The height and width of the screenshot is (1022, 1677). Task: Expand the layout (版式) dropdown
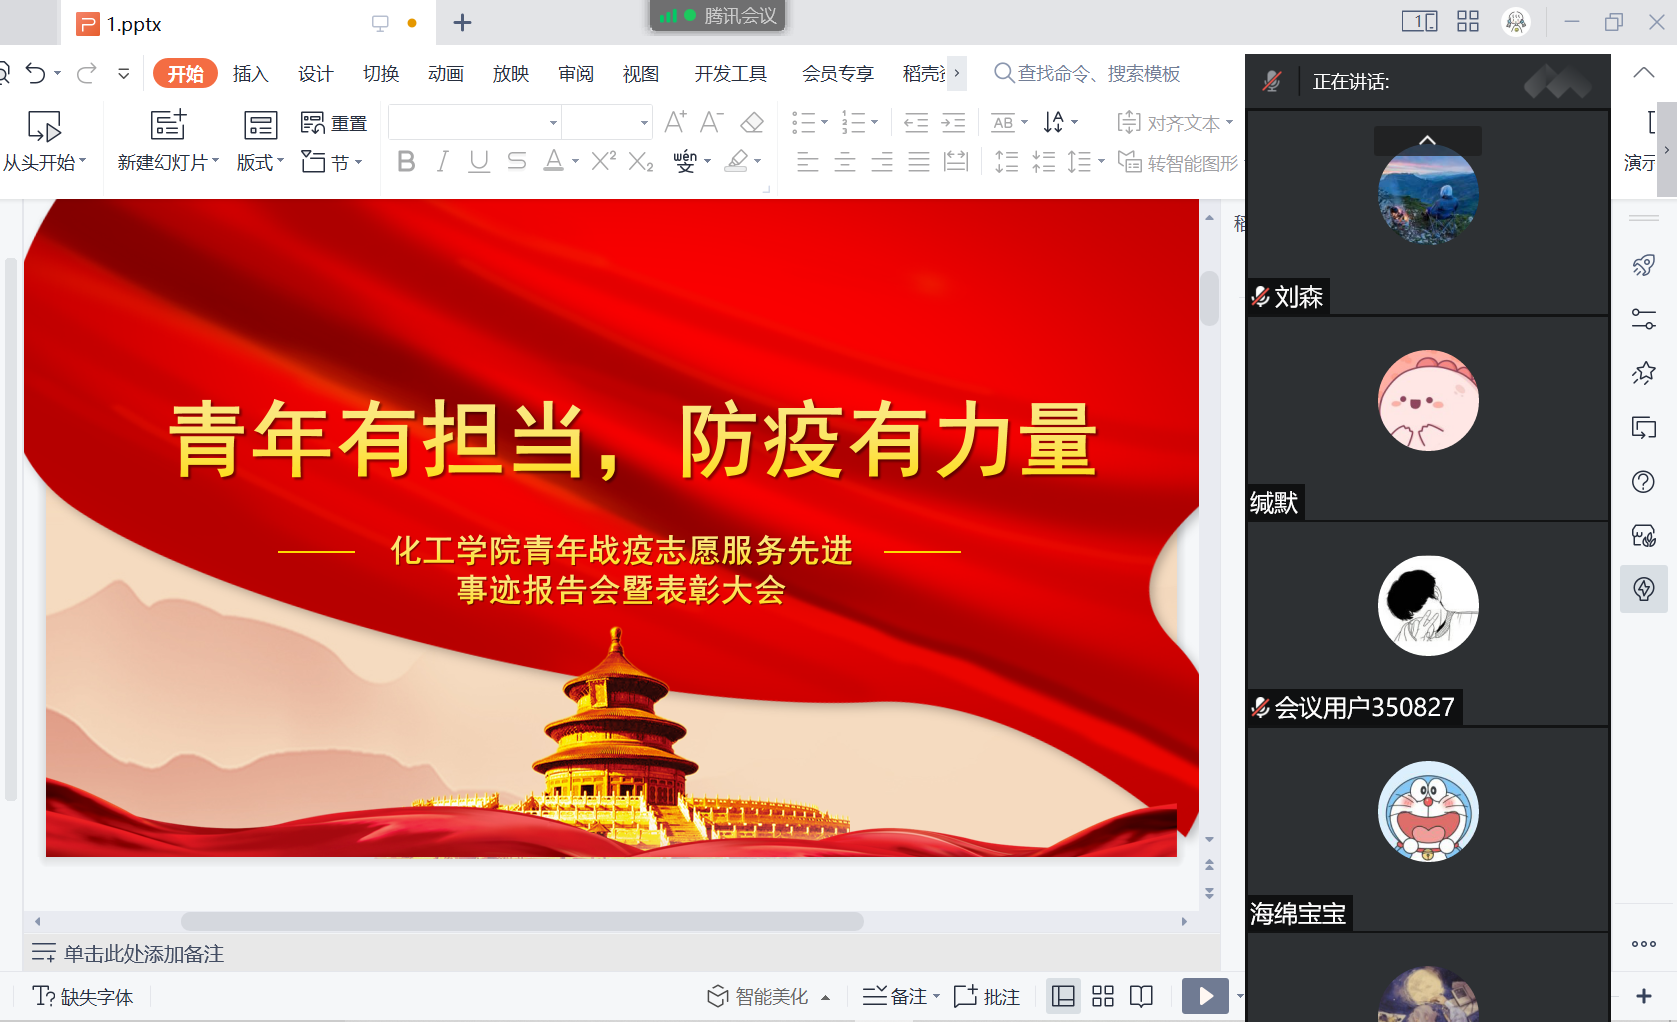260,162
